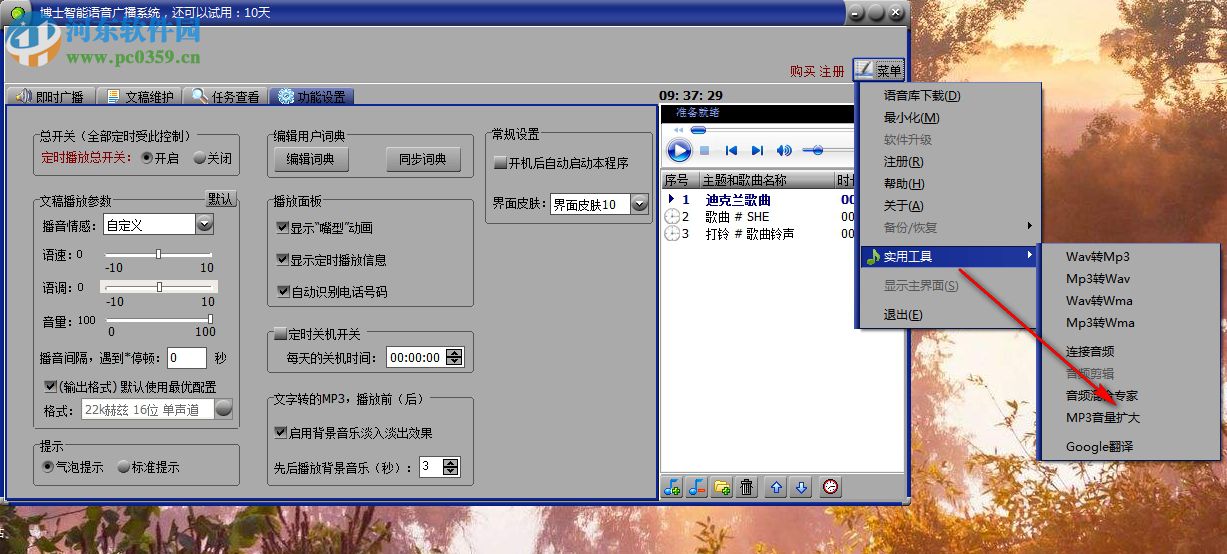
Task: Mute via the player speaker icon
Action: click(785, 151)
